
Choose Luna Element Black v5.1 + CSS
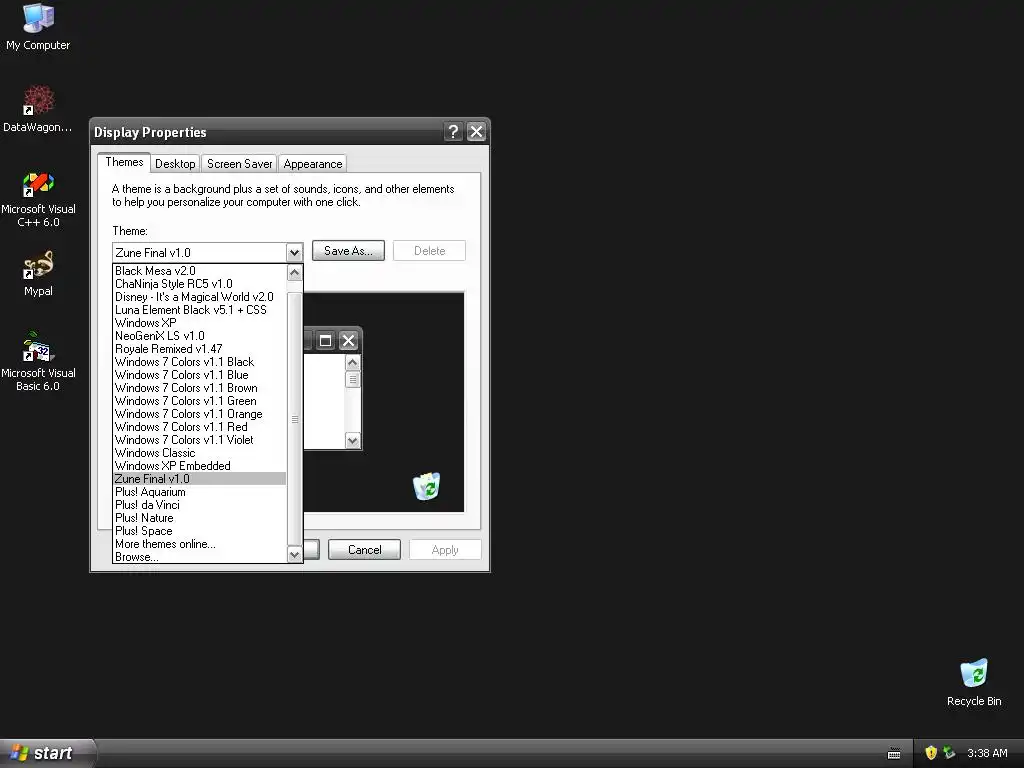(x=200, y=310)
